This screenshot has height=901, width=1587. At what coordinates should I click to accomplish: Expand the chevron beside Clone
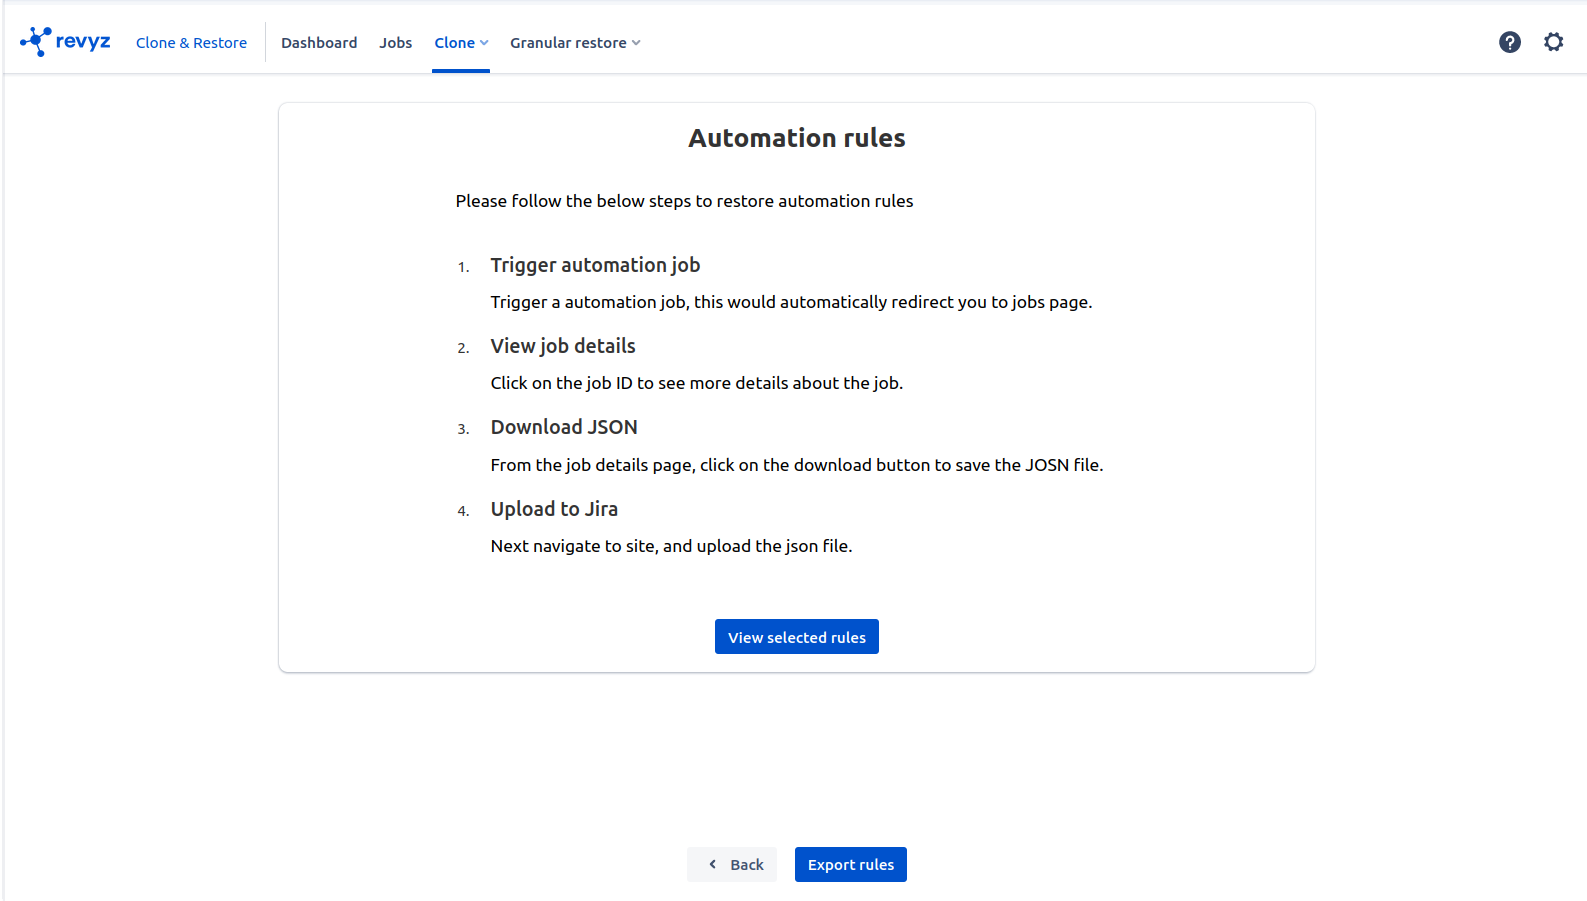click(484, 43)
